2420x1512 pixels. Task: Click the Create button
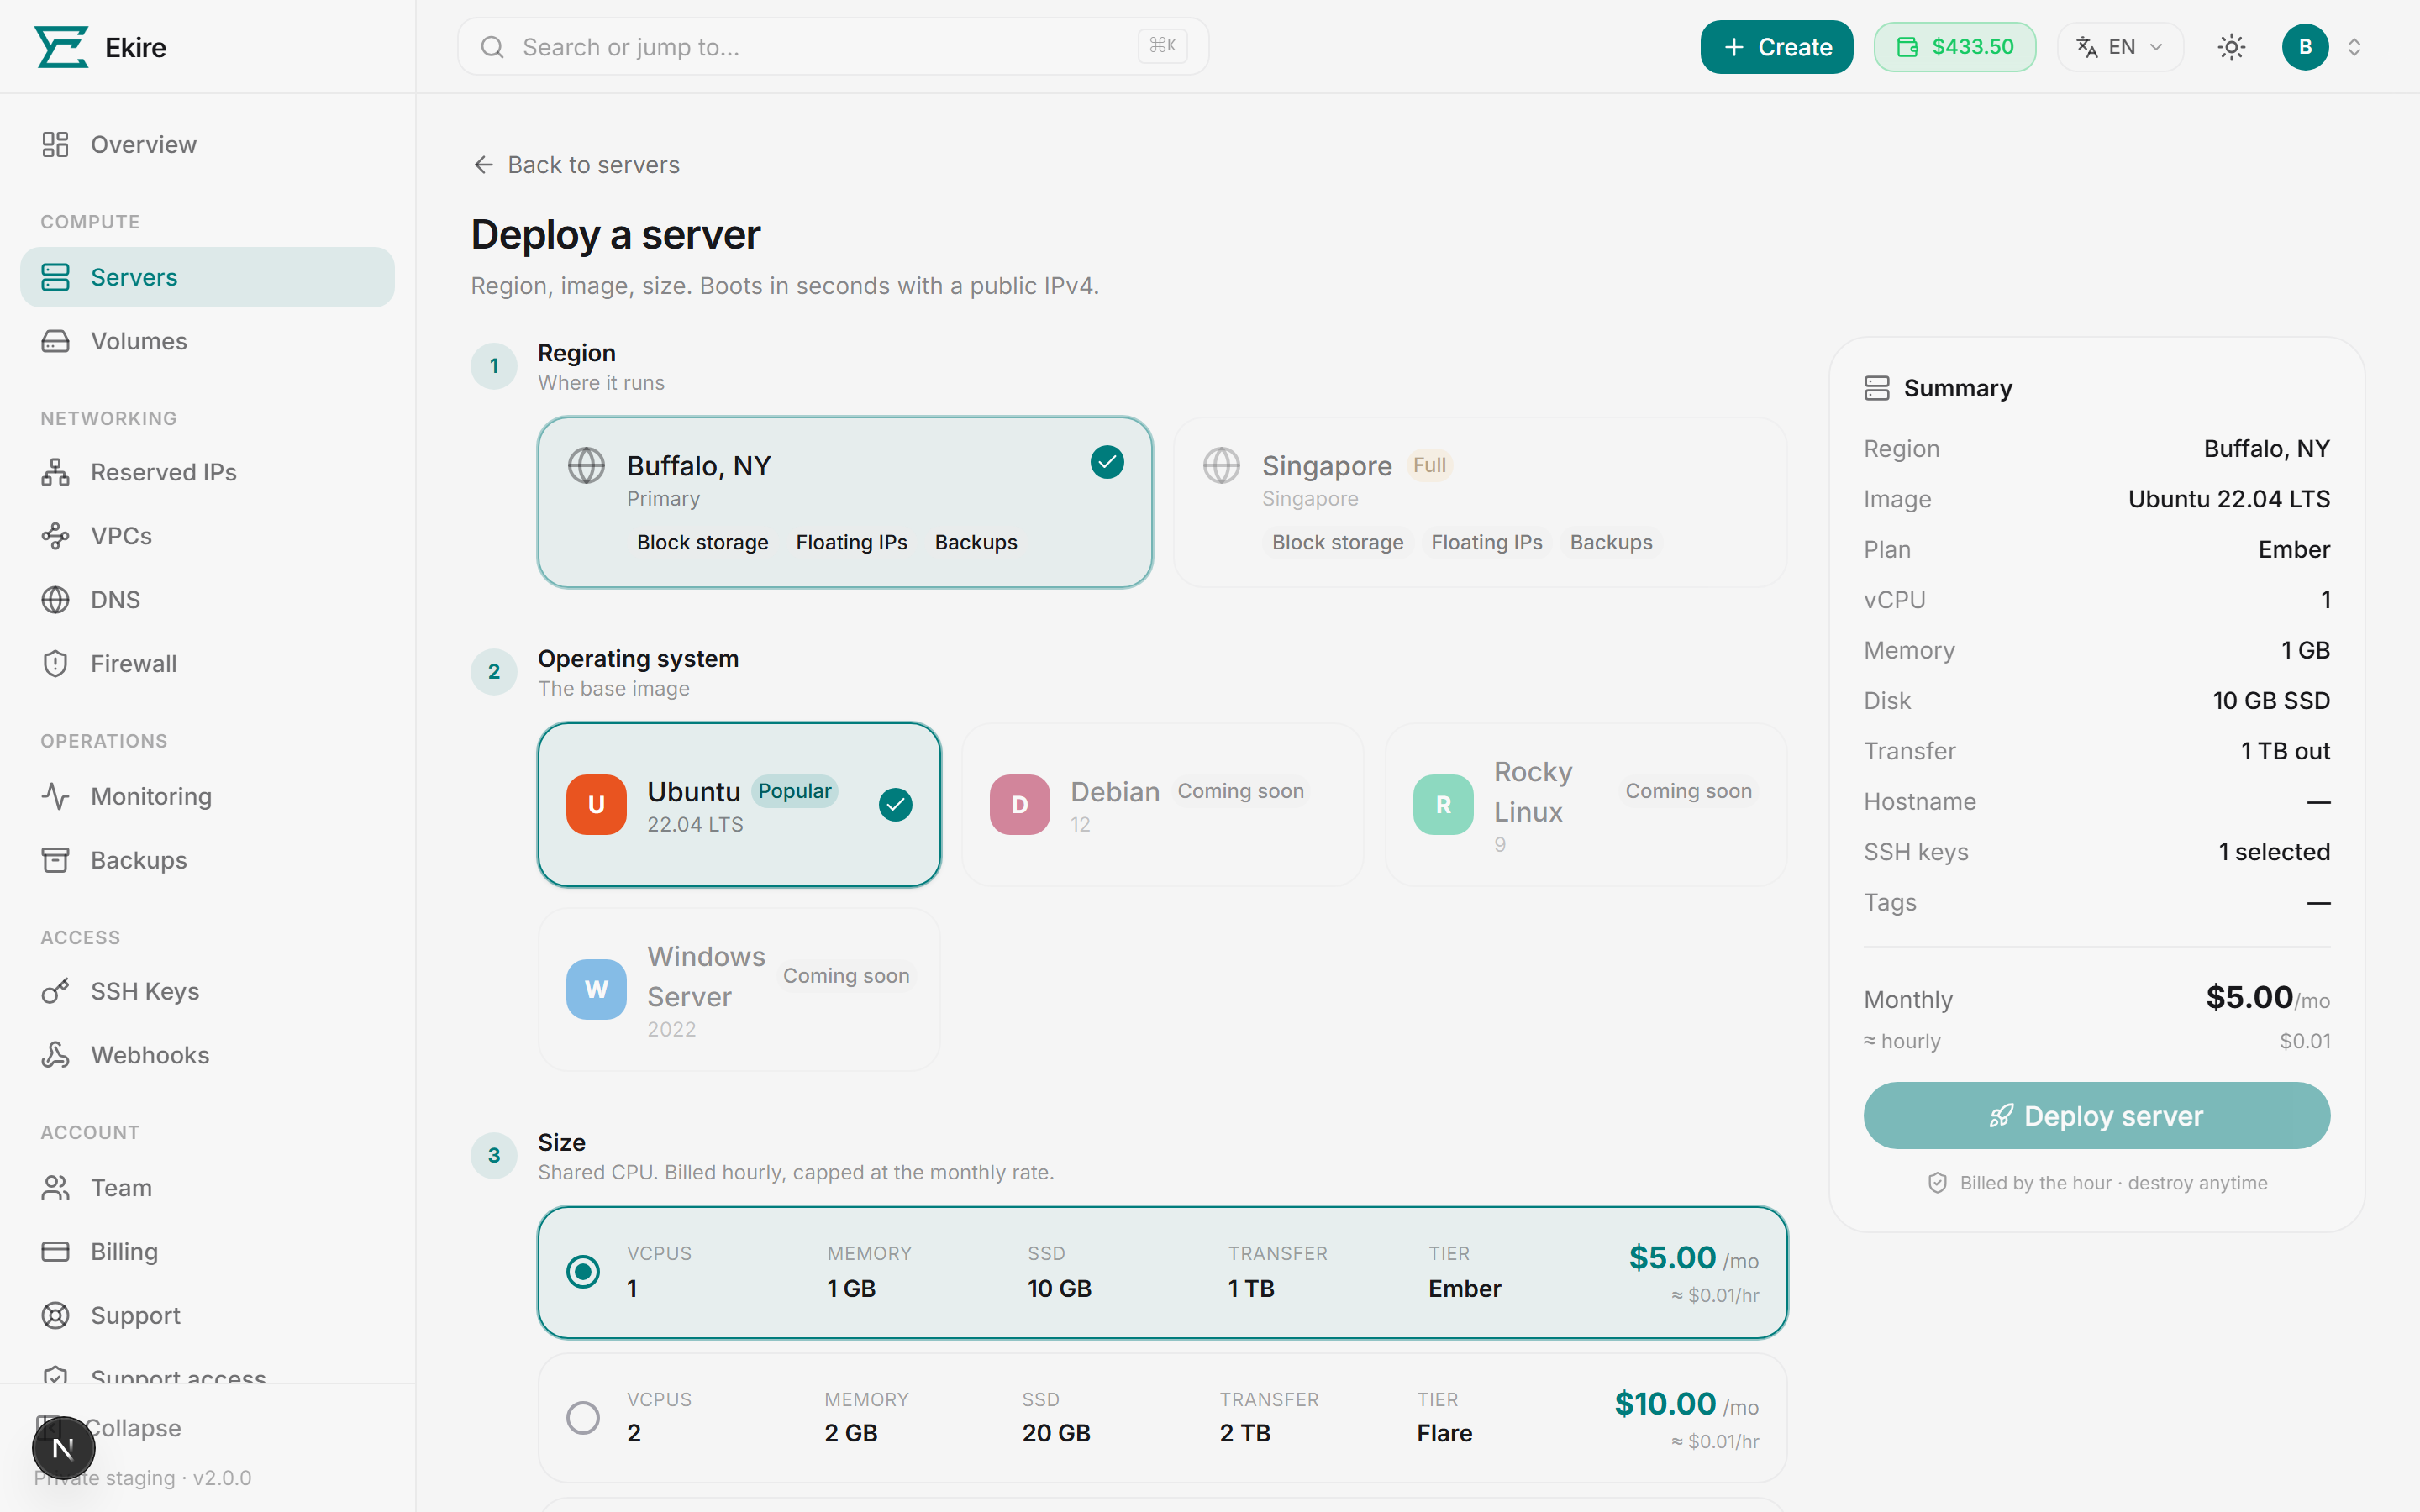(1776, 47)
